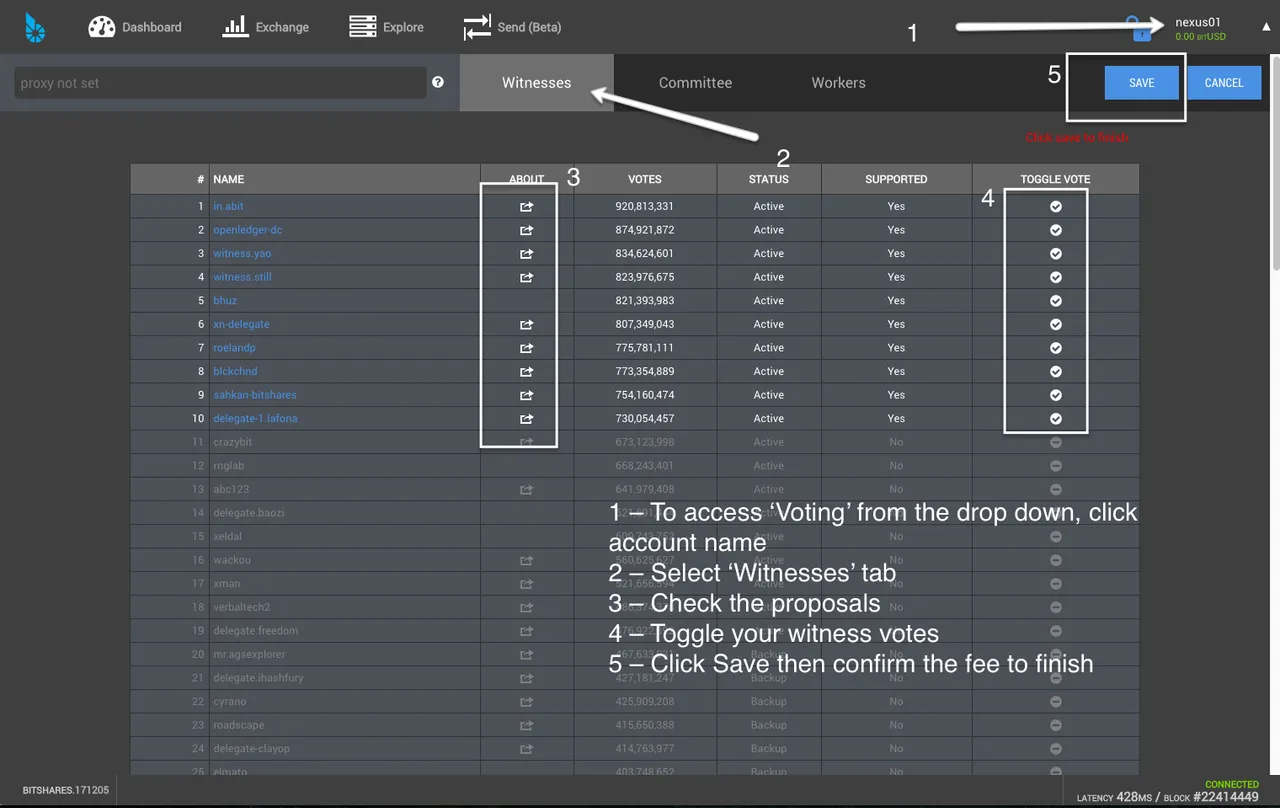
Task: Open the about link icon for xman
Action: click(x=527, y=584)
